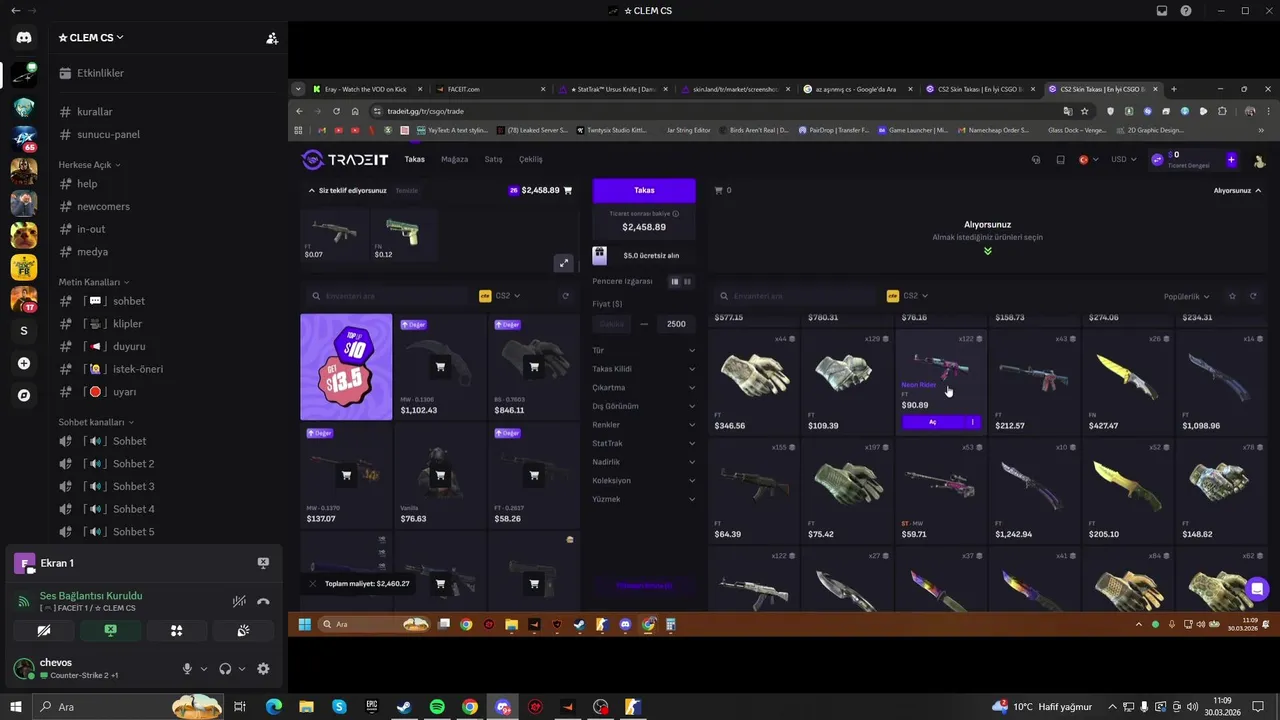This screenshot has width=1280, height=720.
Task: Expand the Takas Kilidi filter
Action: tap(644, 369)
